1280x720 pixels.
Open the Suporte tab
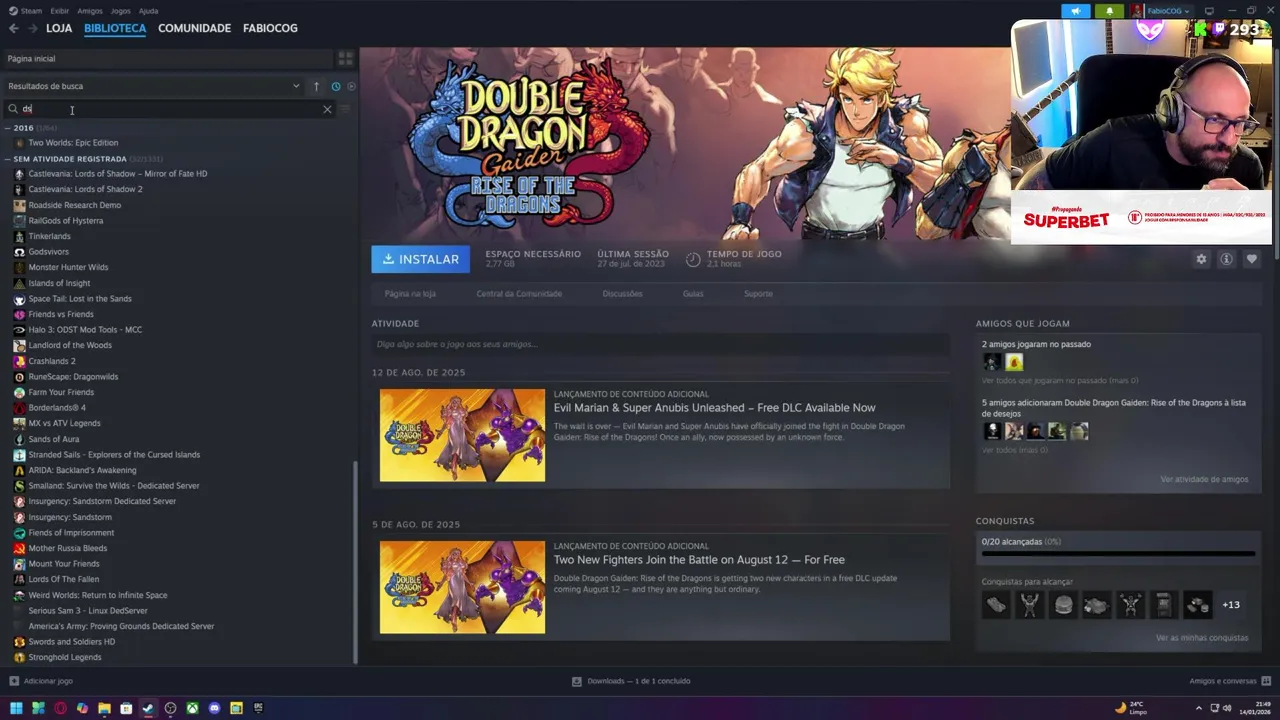[758, 294]
